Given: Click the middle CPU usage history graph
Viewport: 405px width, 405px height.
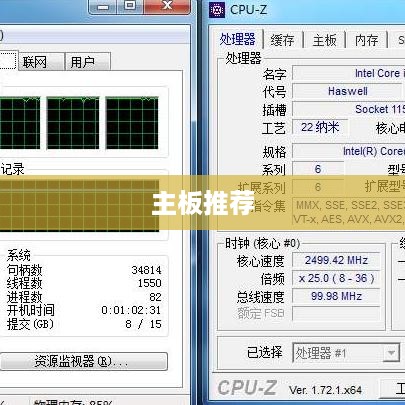Looking at the screenshot, I should pos(73,123).
